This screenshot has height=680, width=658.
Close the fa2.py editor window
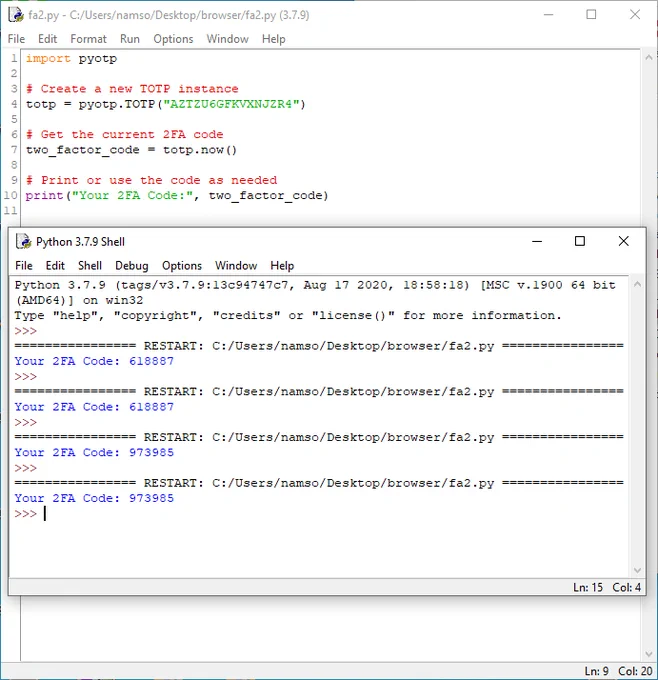pos(635,14)
